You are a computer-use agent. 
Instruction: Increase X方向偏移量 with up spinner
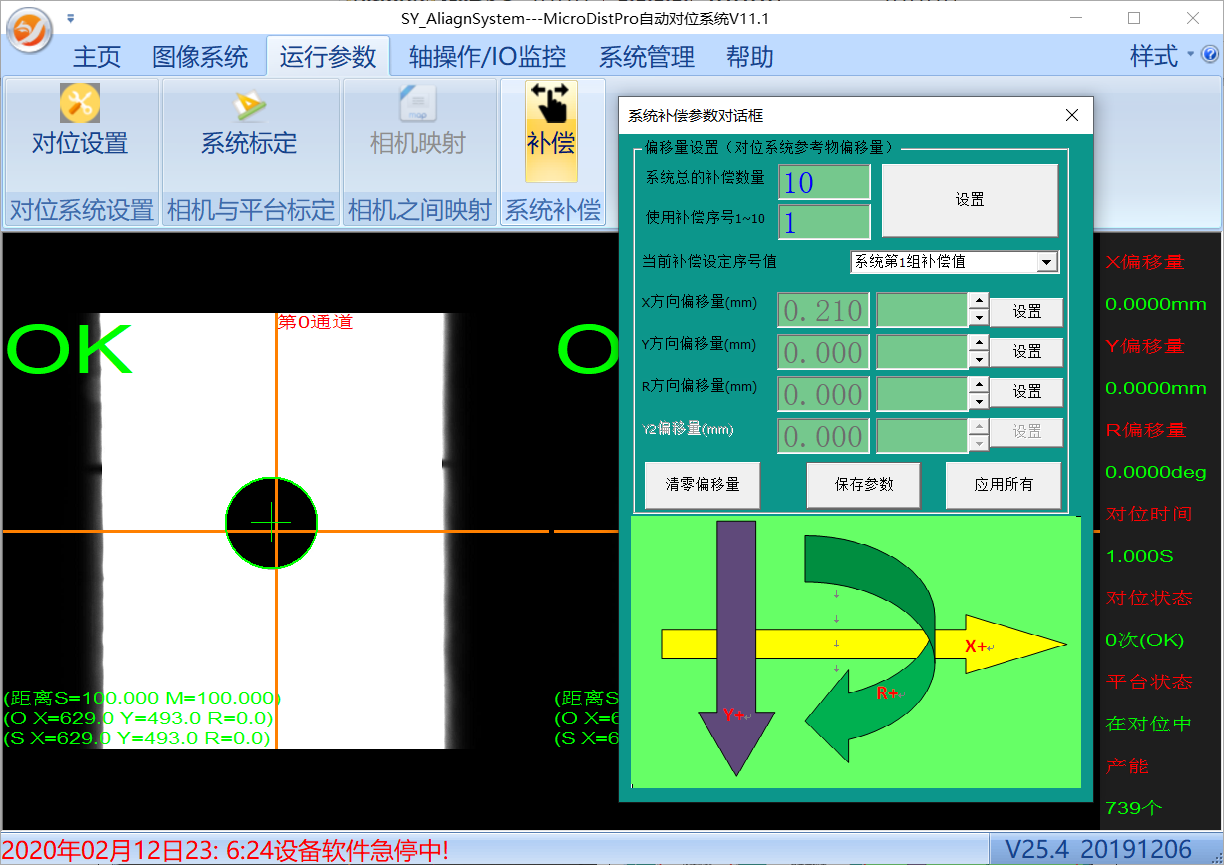pyautogui.click(x=979, y=301)
